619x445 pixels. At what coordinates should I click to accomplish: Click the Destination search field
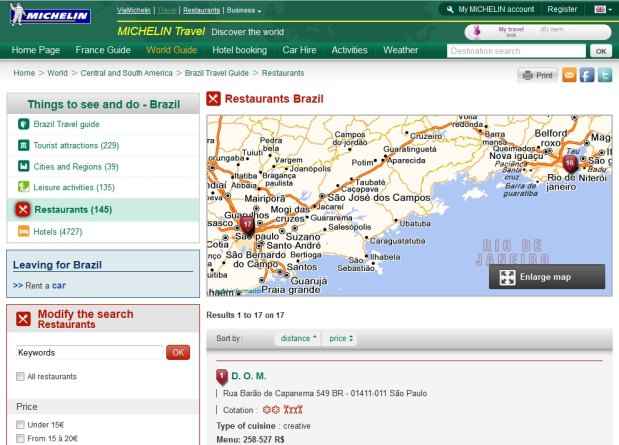tap(516, 51)
